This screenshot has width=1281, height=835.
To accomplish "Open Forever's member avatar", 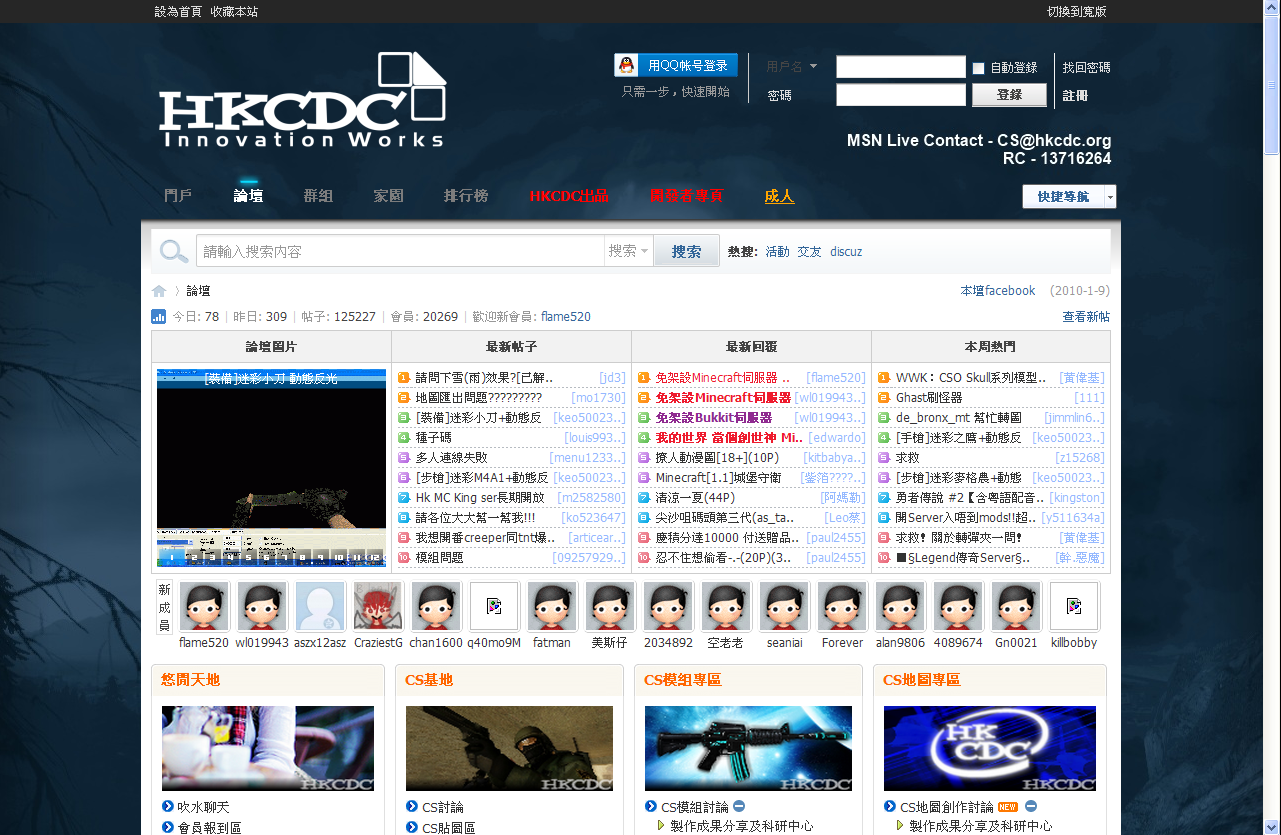I will tap(842, 607).
